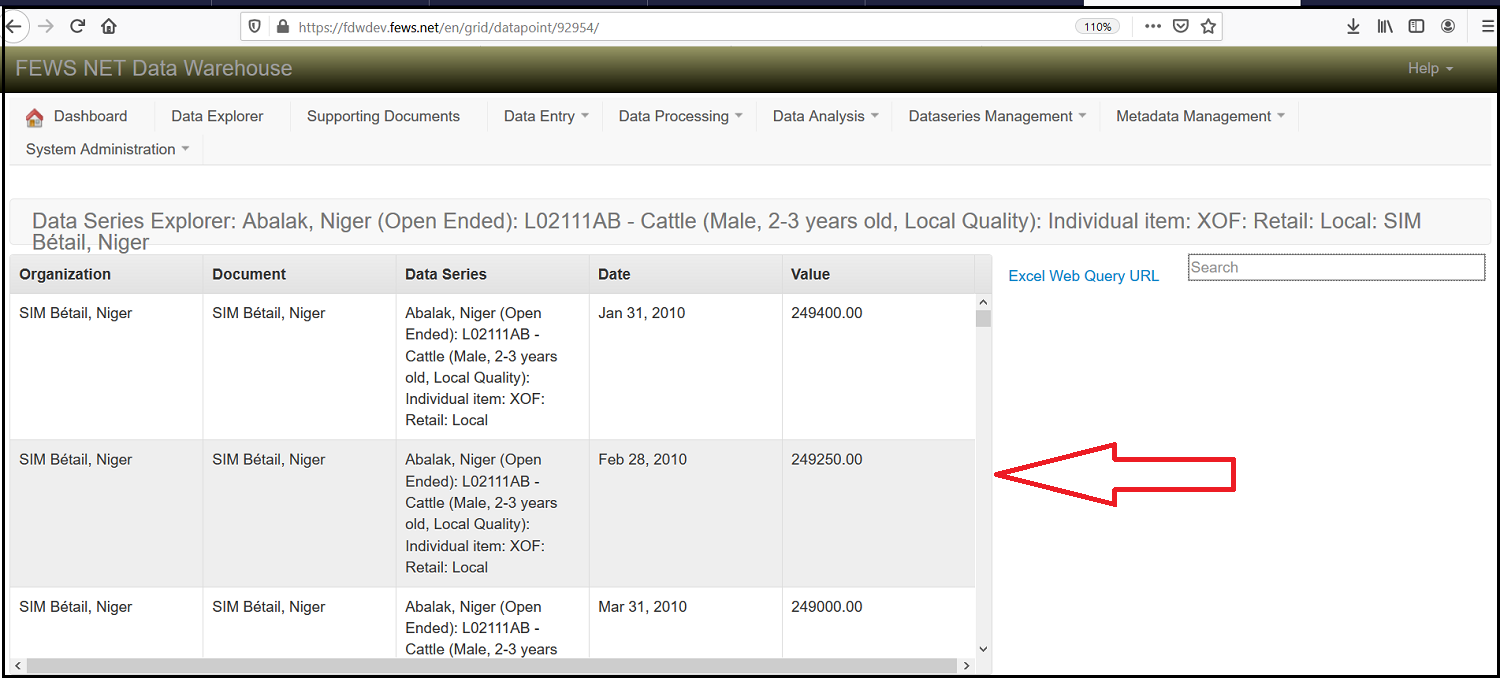
Task: Open the hamburger application menu
Action: pyautogui.click(x=1487, y=27)
